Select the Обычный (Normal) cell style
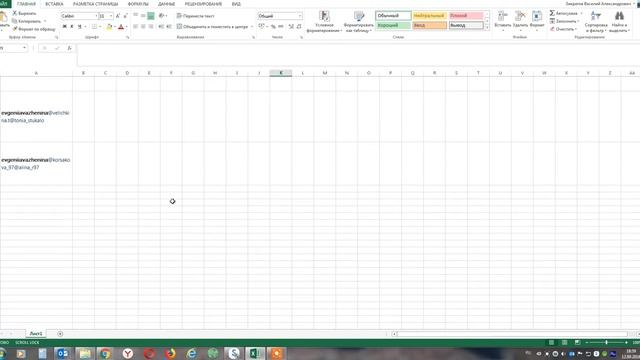 [x=393, y=16]
